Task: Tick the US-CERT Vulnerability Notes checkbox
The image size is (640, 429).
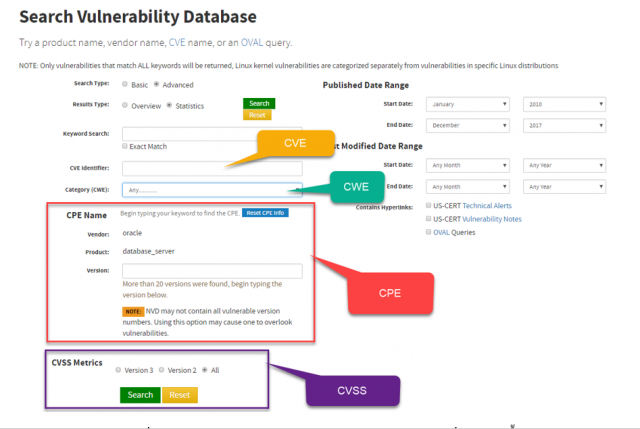Action: click(428, 218)
